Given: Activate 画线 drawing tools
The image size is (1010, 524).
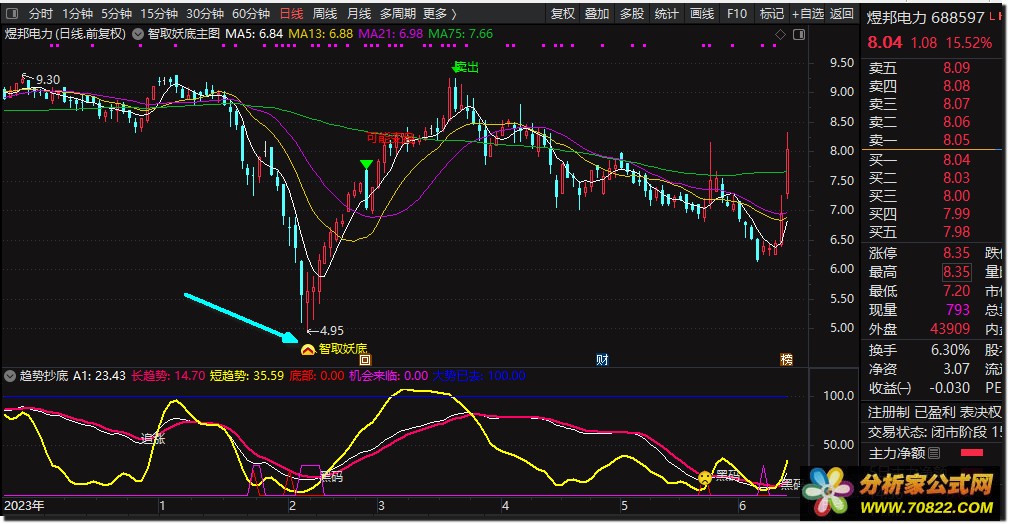Looking at the screenshot, I should tap(701, 14).
